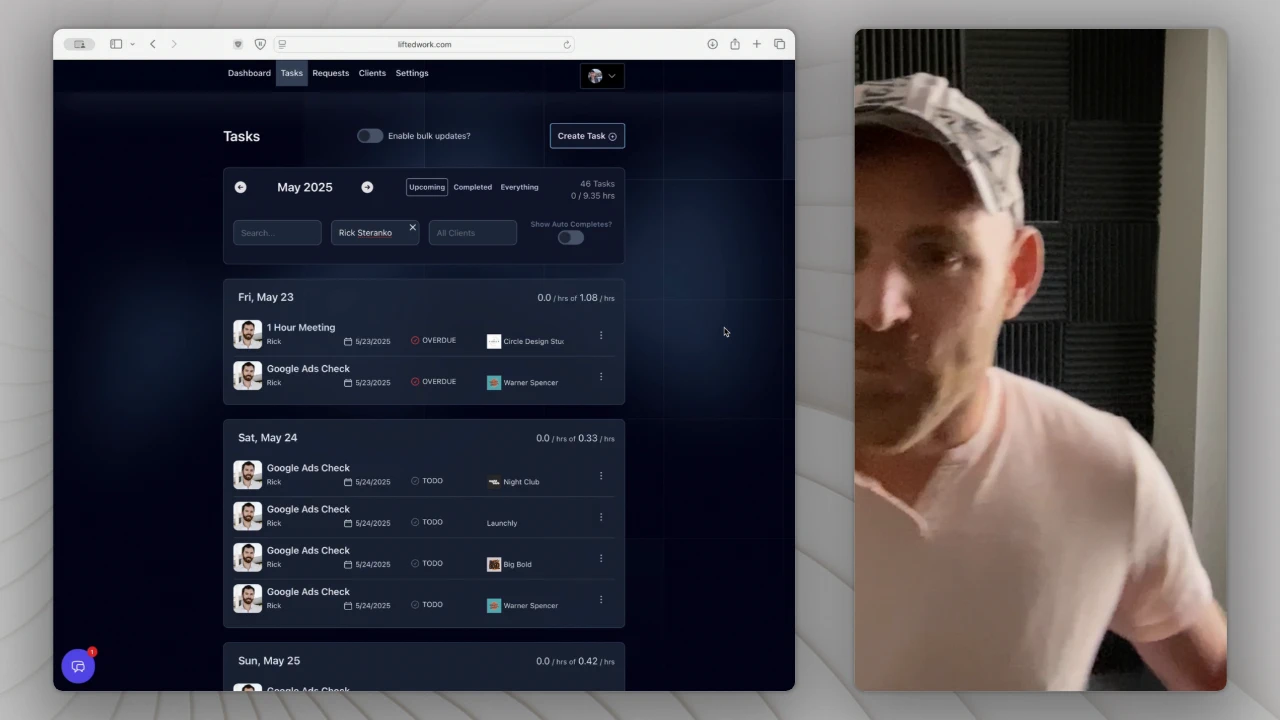
Task: Go to previous month arrow
Action: 240,187
